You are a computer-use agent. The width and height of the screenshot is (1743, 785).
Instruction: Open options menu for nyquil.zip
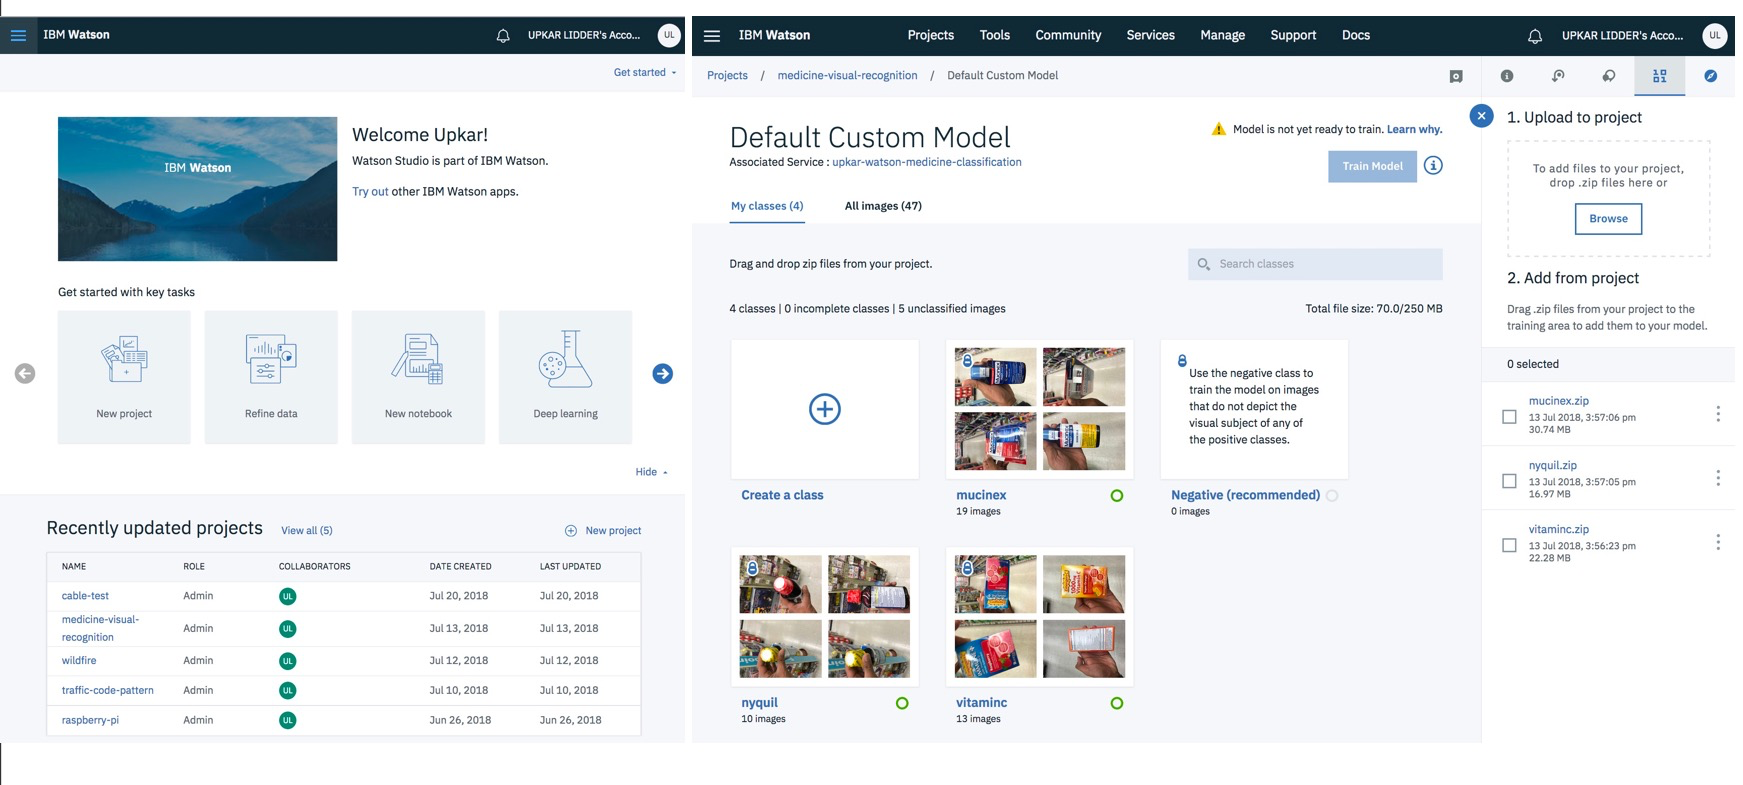1718,478
